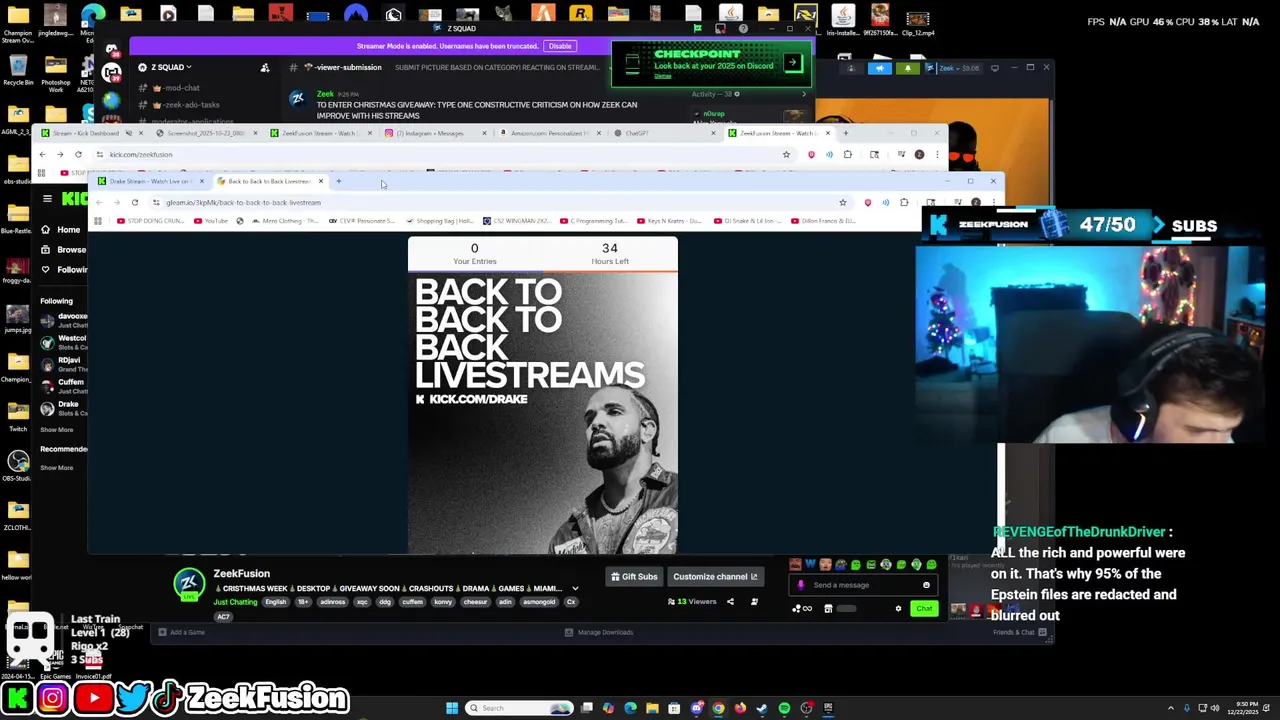Open Steam Zeek account dropdown
1280x720 pixels.
(956, 68)
